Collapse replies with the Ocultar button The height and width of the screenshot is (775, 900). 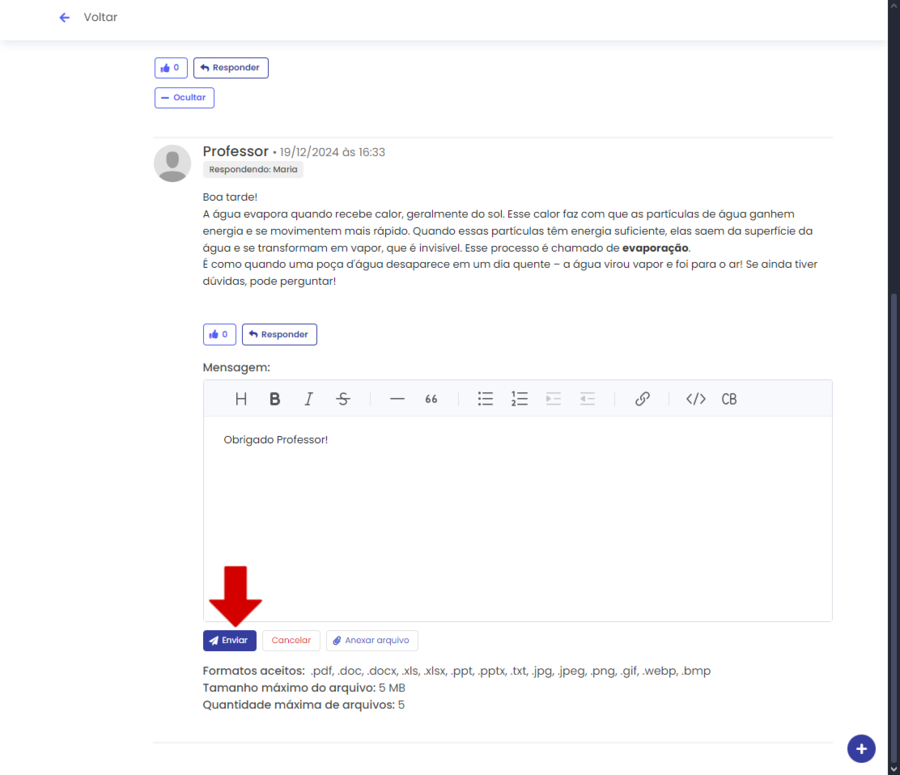184,98
